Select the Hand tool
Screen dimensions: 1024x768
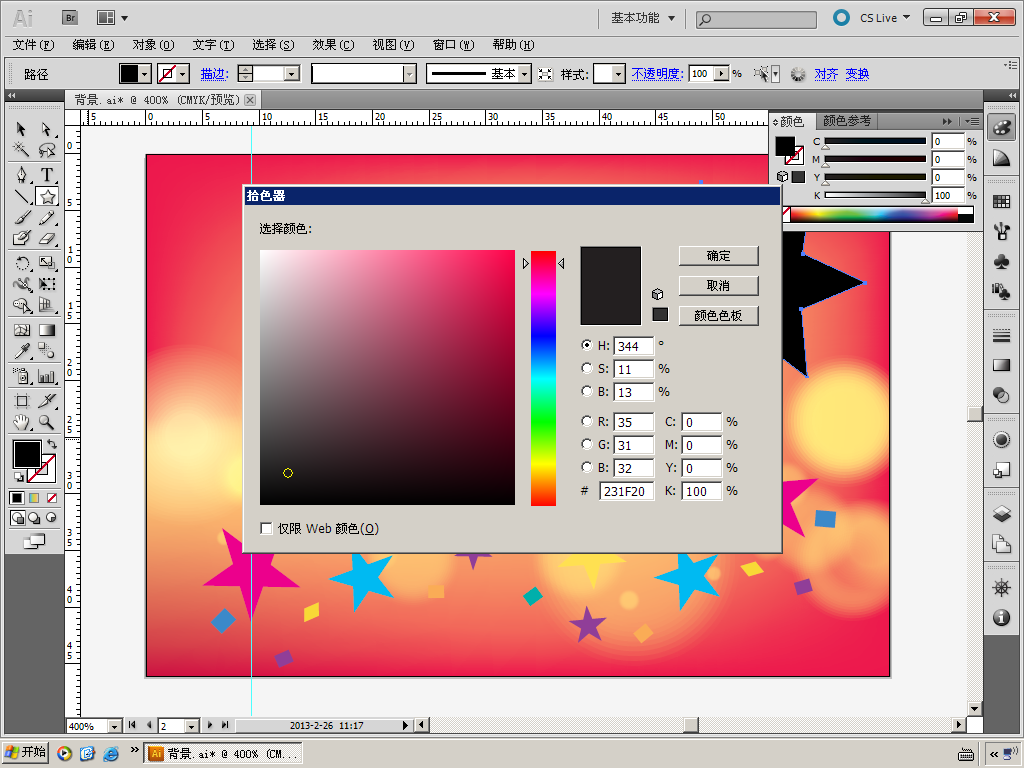coord(21,423)
